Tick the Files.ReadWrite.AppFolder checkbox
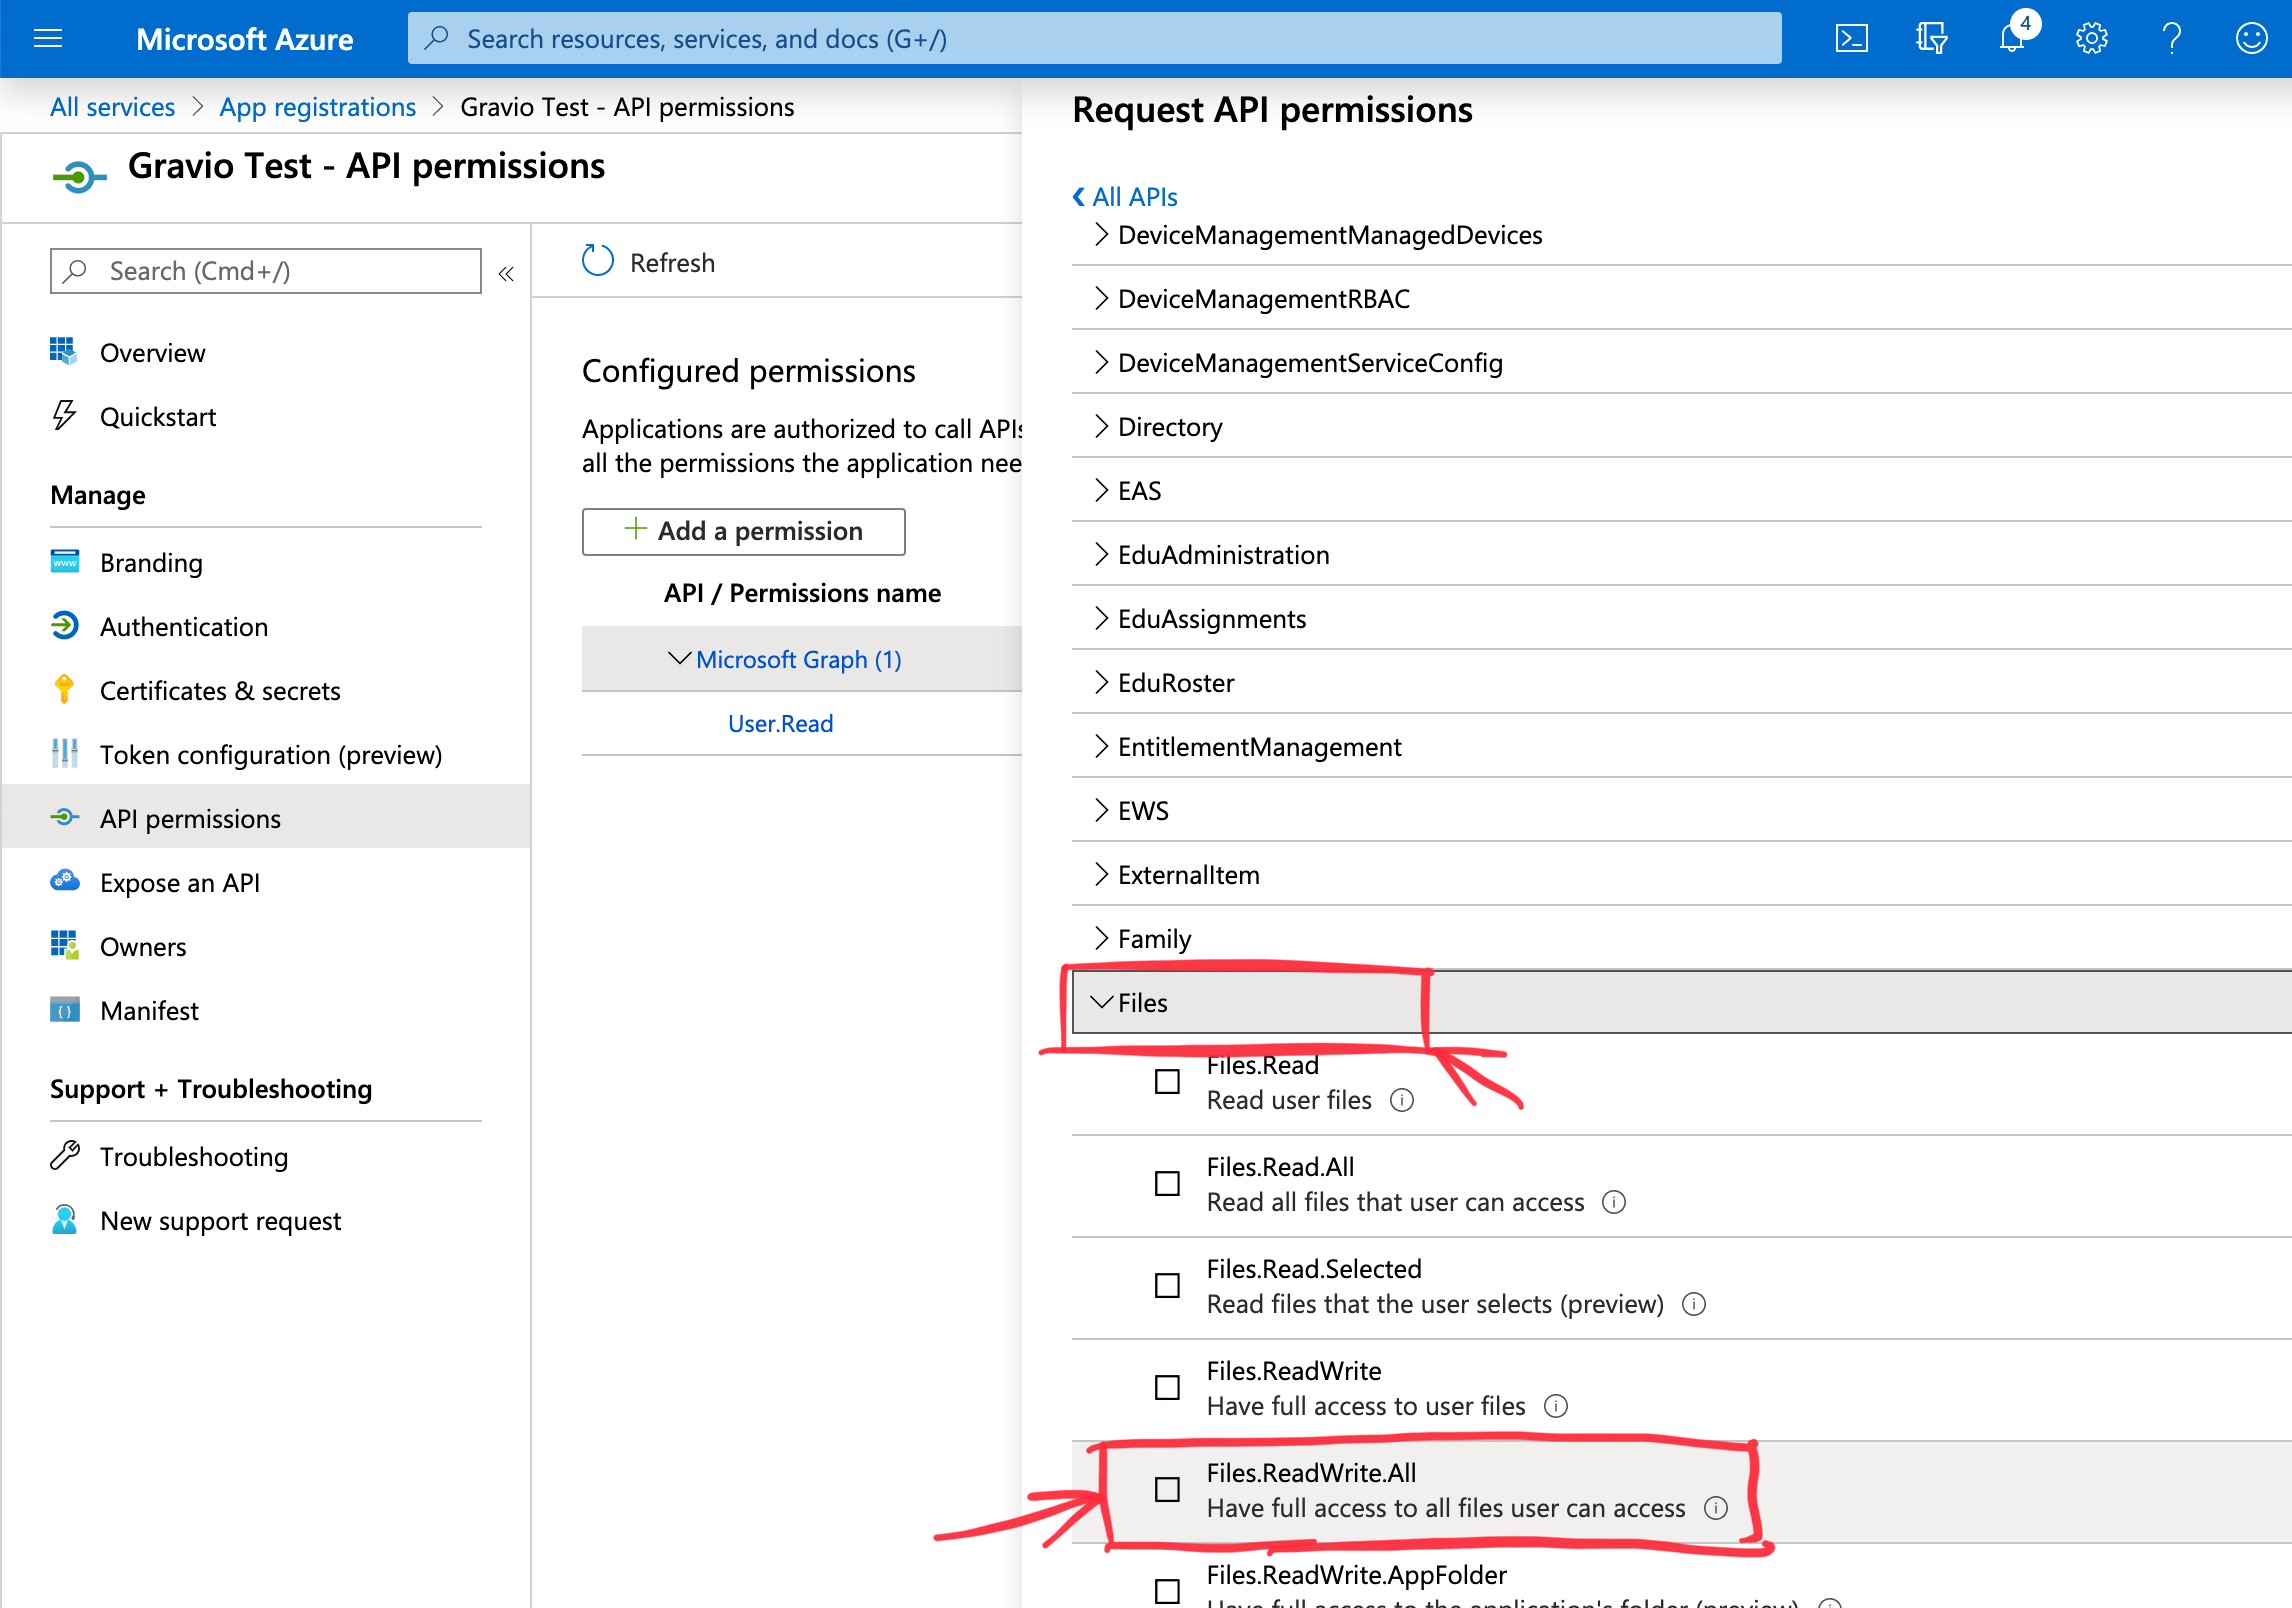This screenshot has height=1608, width=2292. [1167, 1590]
